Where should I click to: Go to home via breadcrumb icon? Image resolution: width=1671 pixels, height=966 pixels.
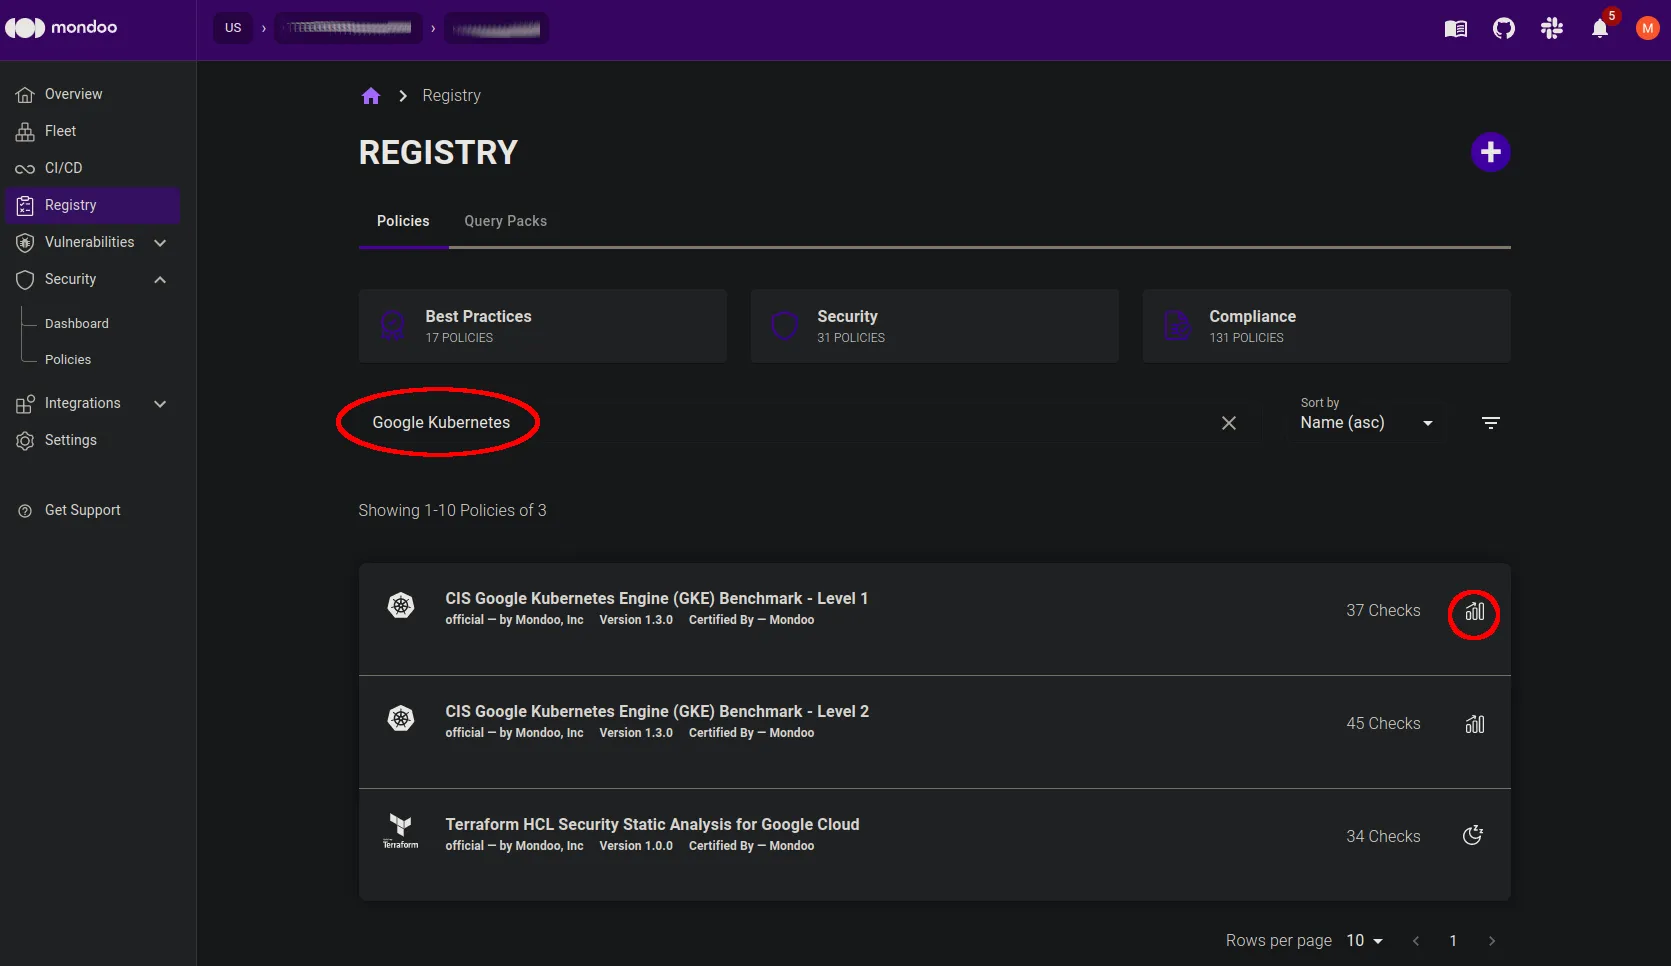(x=370, y=96)
